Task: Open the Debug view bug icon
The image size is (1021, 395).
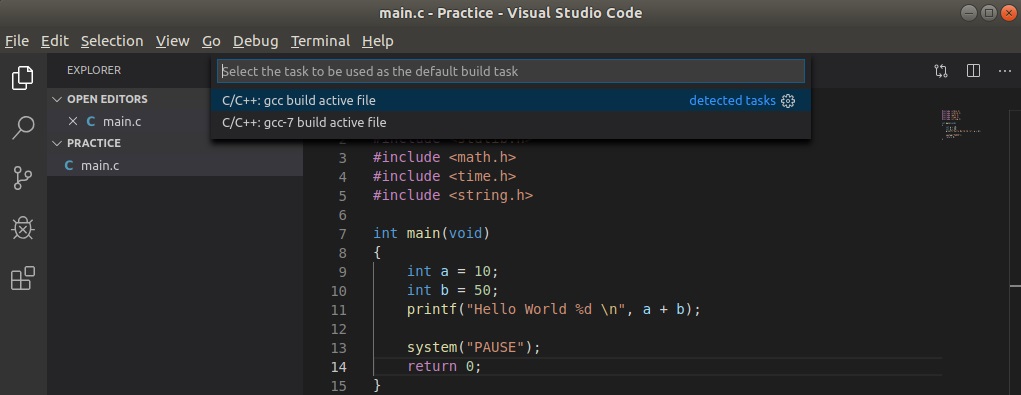Action: (x=23, y=228)
